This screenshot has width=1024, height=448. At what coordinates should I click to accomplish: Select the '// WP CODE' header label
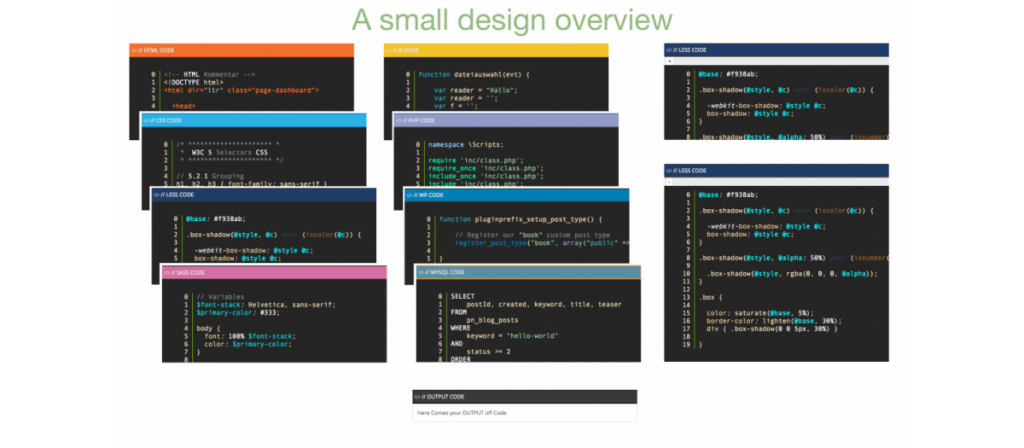[x=428, y=195]
